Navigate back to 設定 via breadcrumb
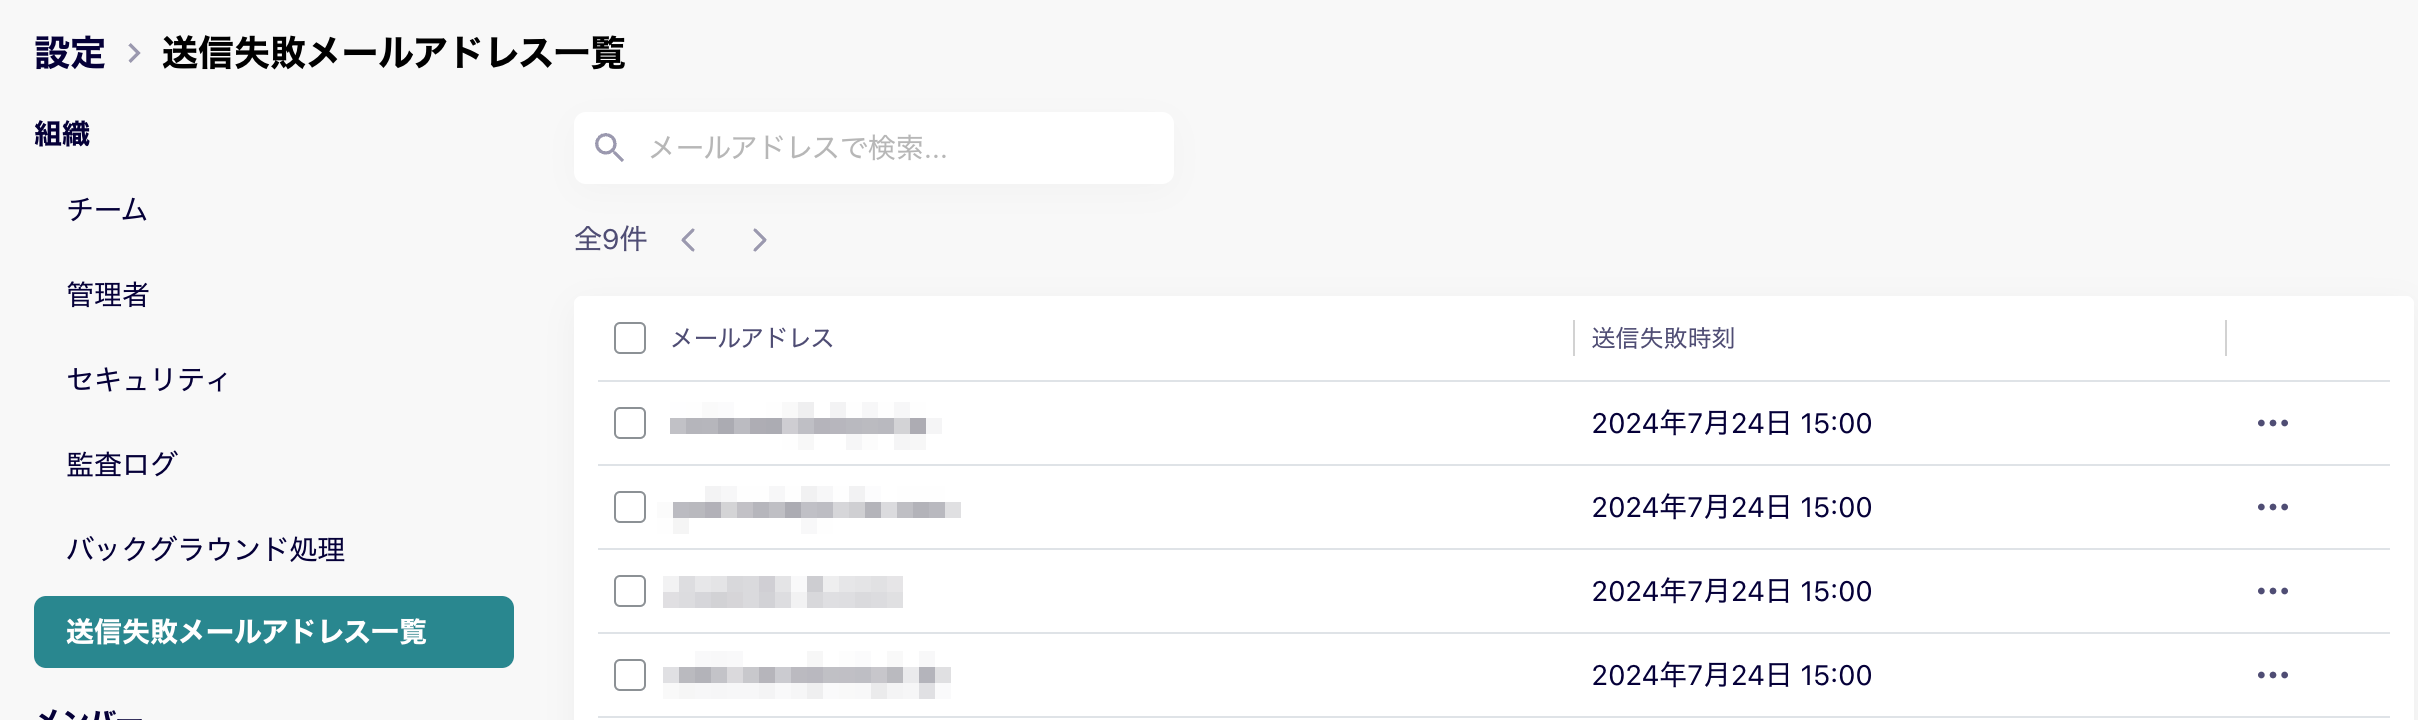2418x720 pixels. tap(68, 52)
